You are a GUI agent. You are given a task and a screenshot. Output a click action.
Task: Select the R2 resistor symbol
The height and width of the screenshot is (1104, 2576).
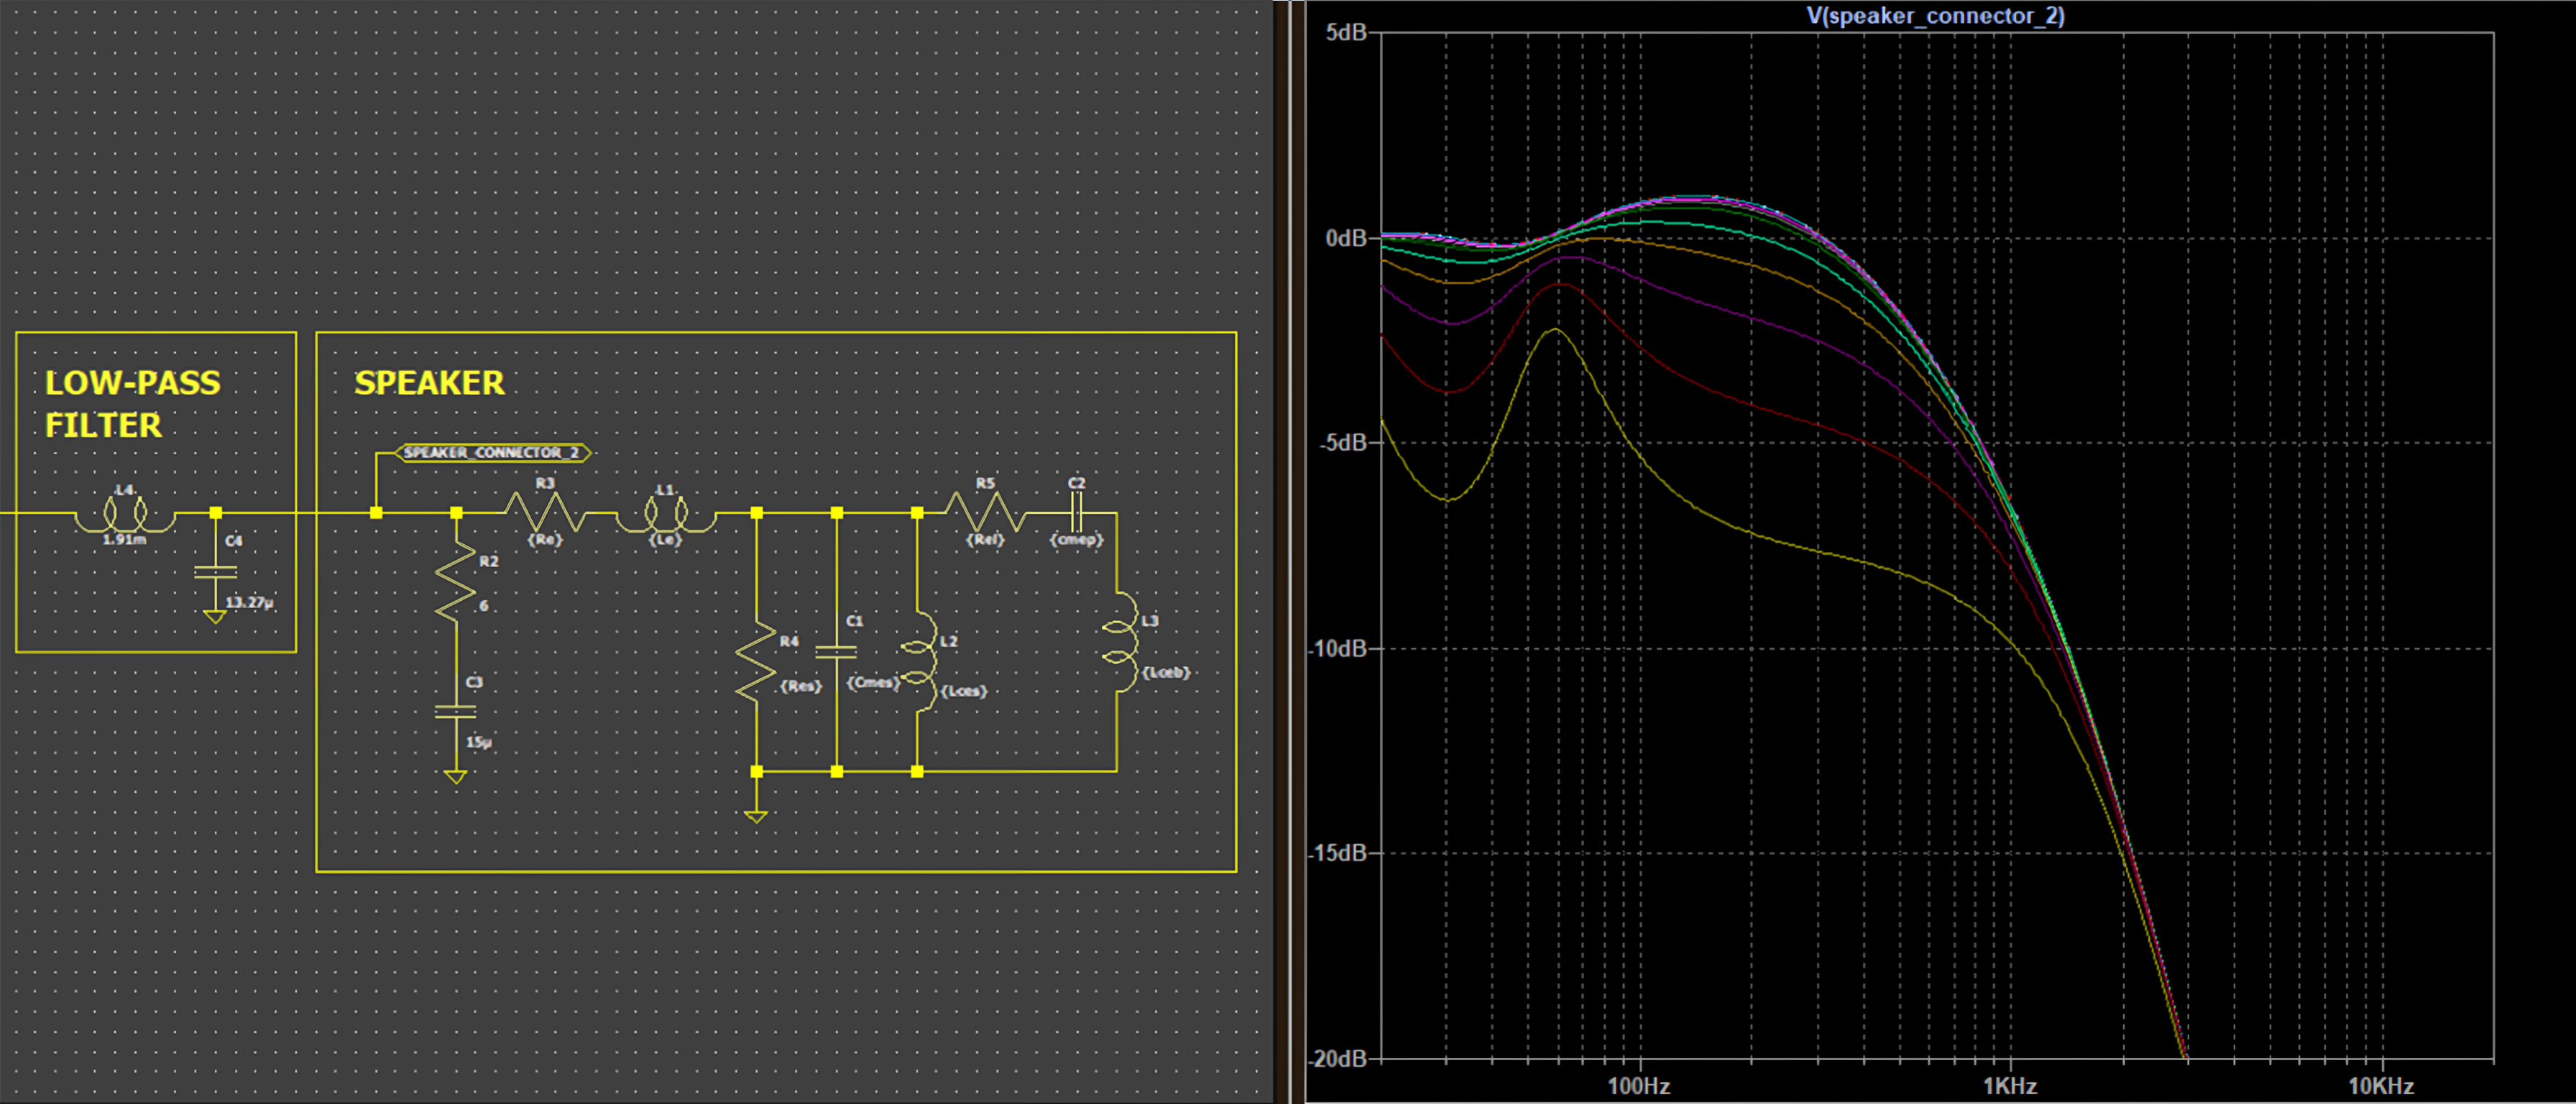(456, 583)
